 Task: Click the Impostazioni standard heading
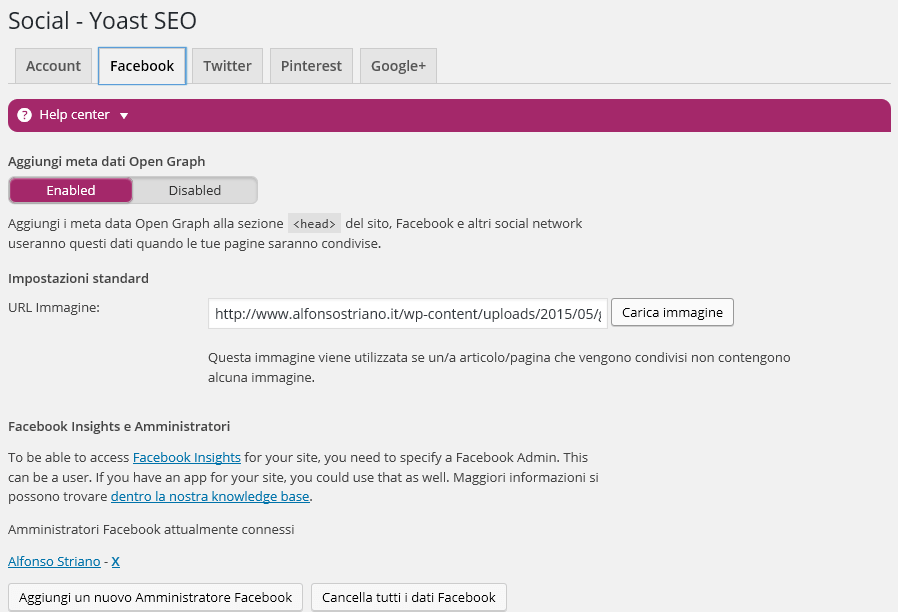tap(78, 278)
